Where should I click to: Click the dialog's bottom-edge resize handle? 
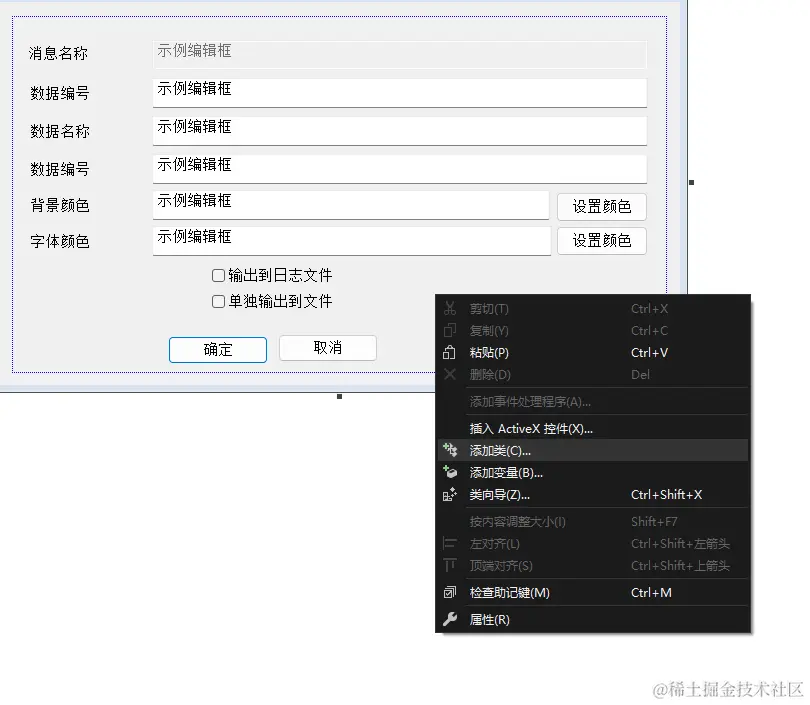click(x=339, y=397)
